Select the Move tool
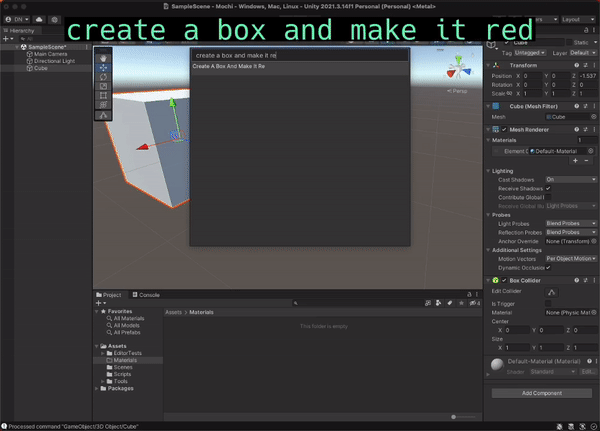The width and height of the screenshot is (600, 431). click(x=105, y=67)
